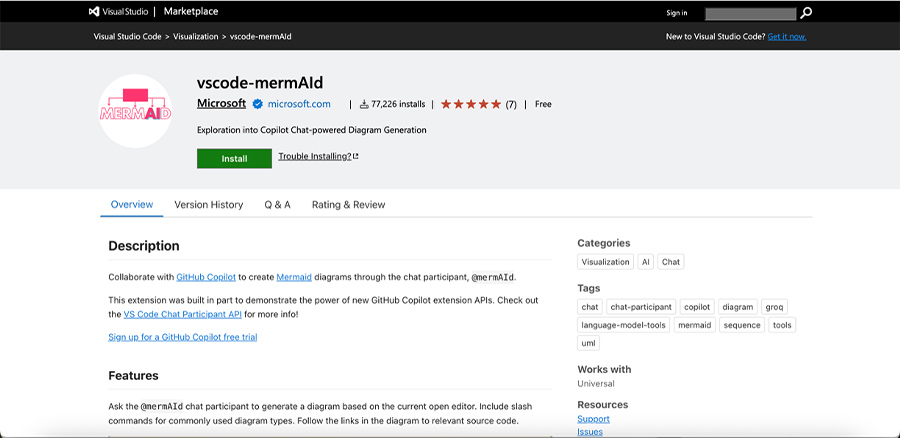The image size is (900, 438).
Task: Click the five-star rating
Action: click(x=471, y=104)
